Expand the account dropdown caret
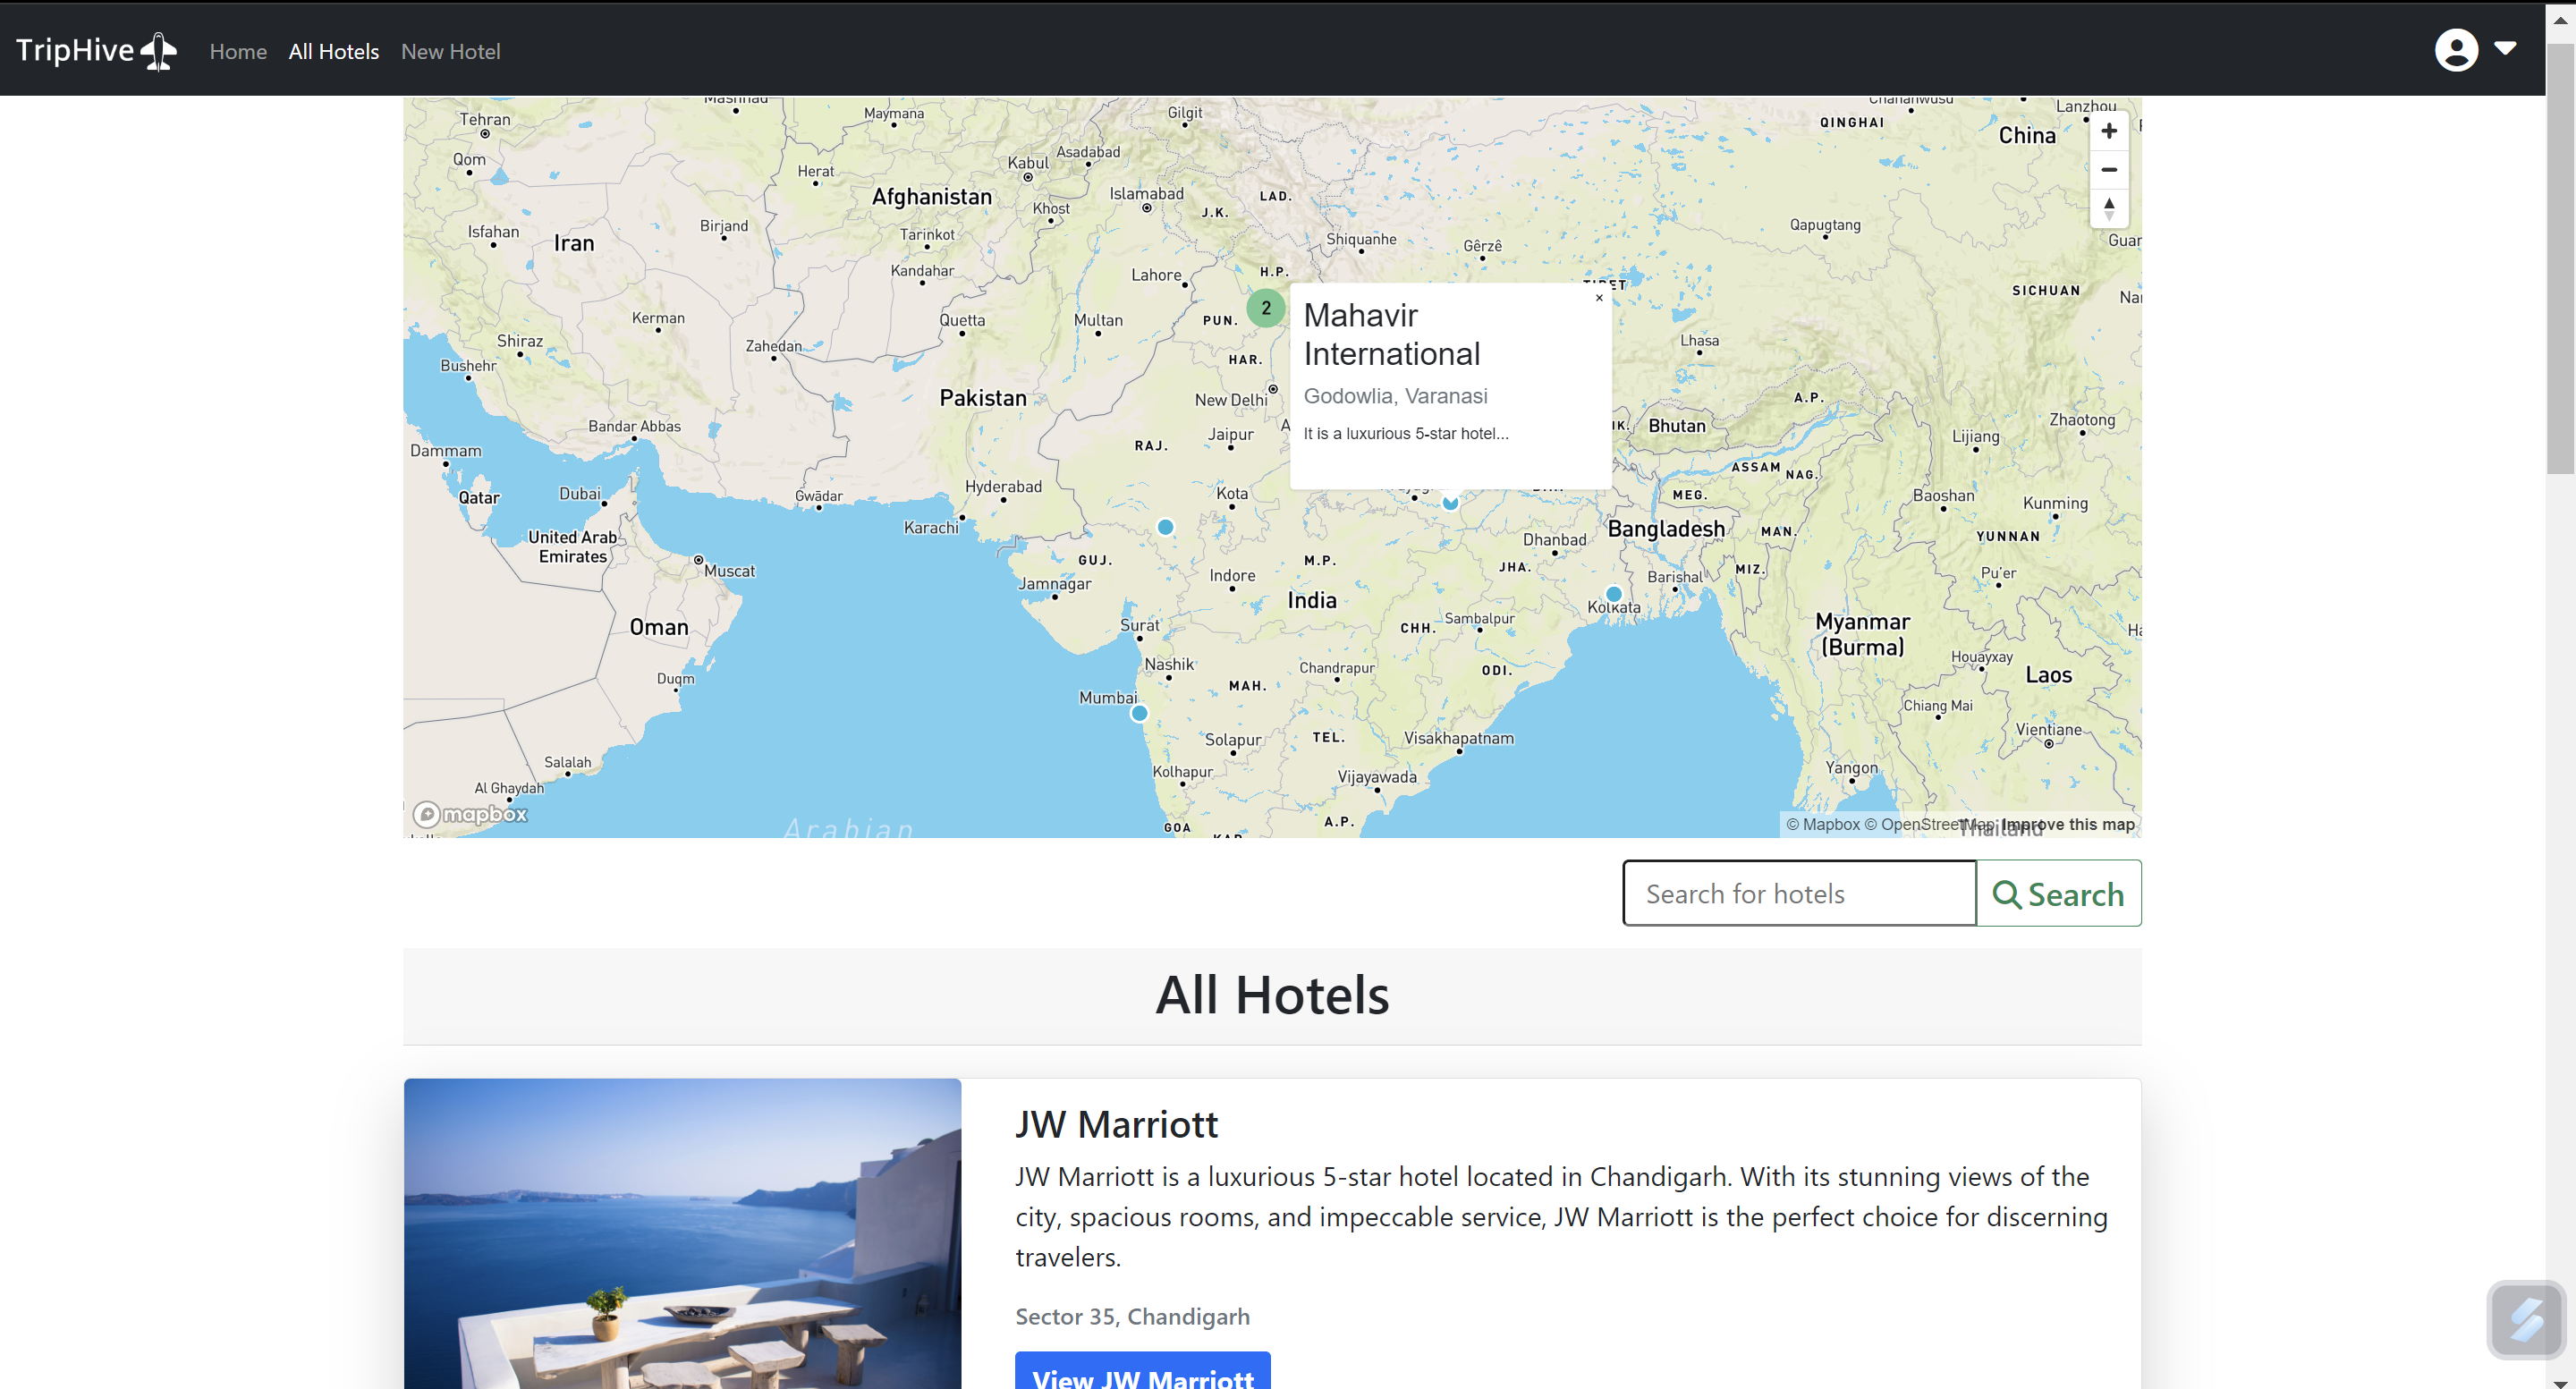Viewport: 2576px width, 1389px height. pos(2504,48)
